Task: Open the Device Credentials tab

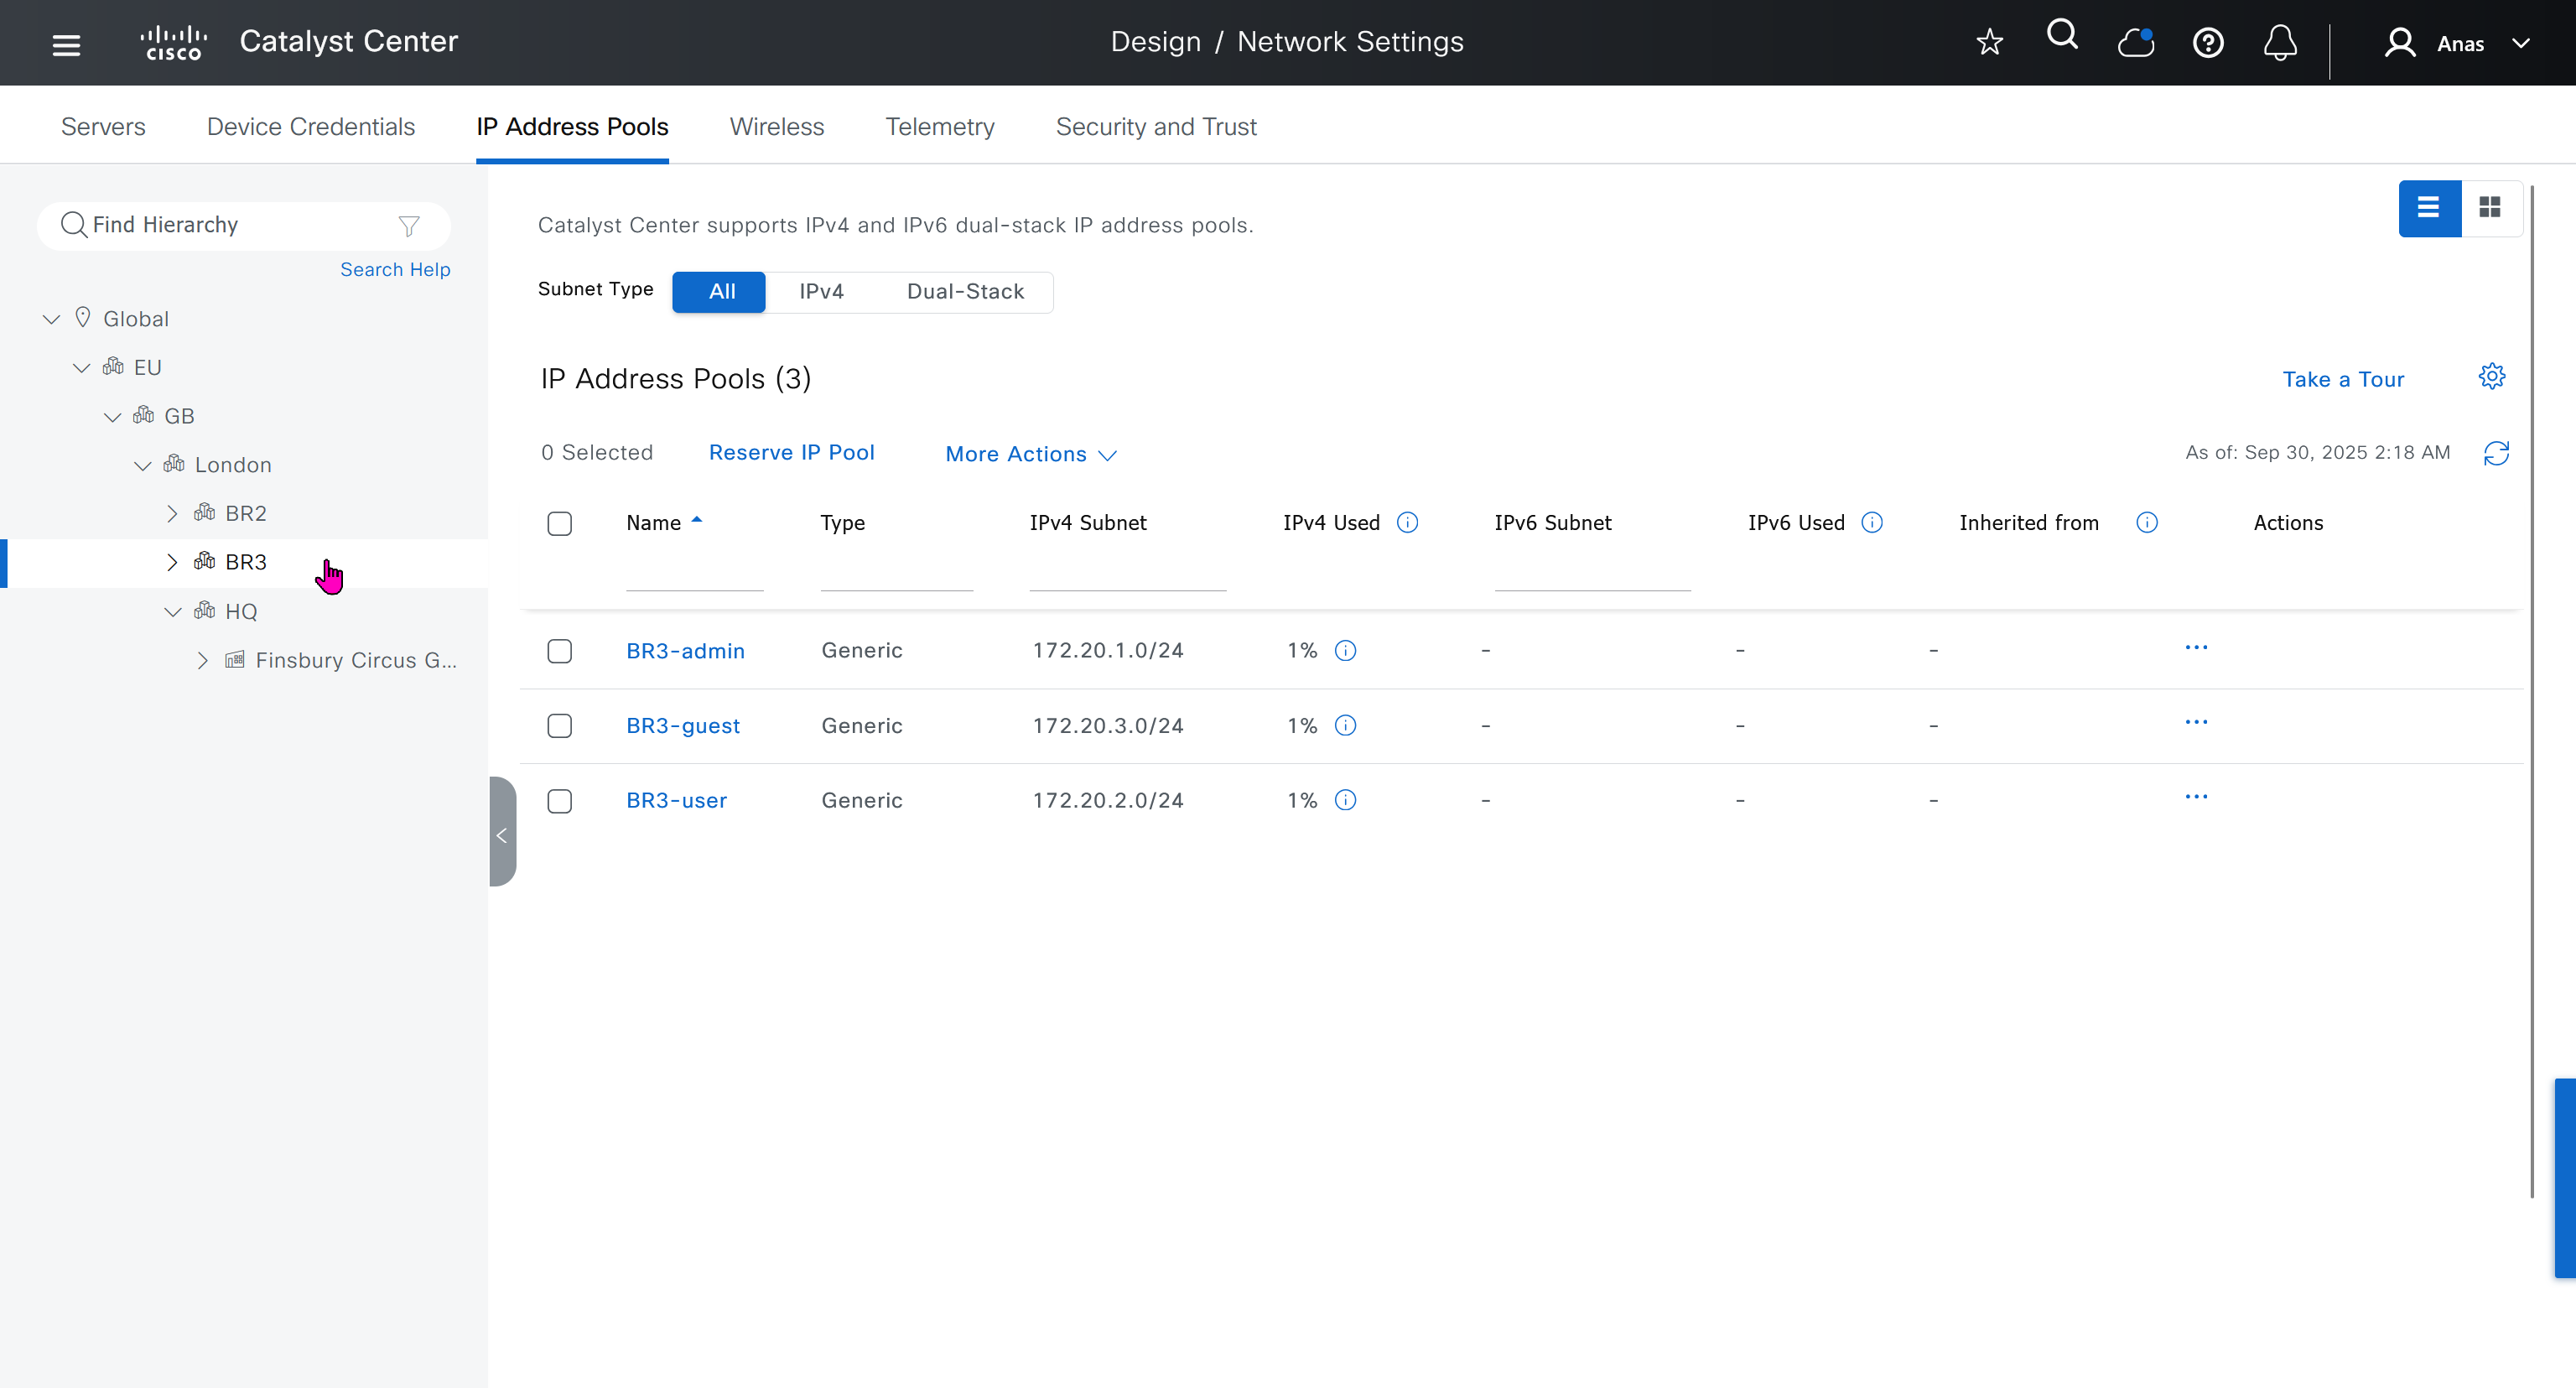Action: click(310, 127)
